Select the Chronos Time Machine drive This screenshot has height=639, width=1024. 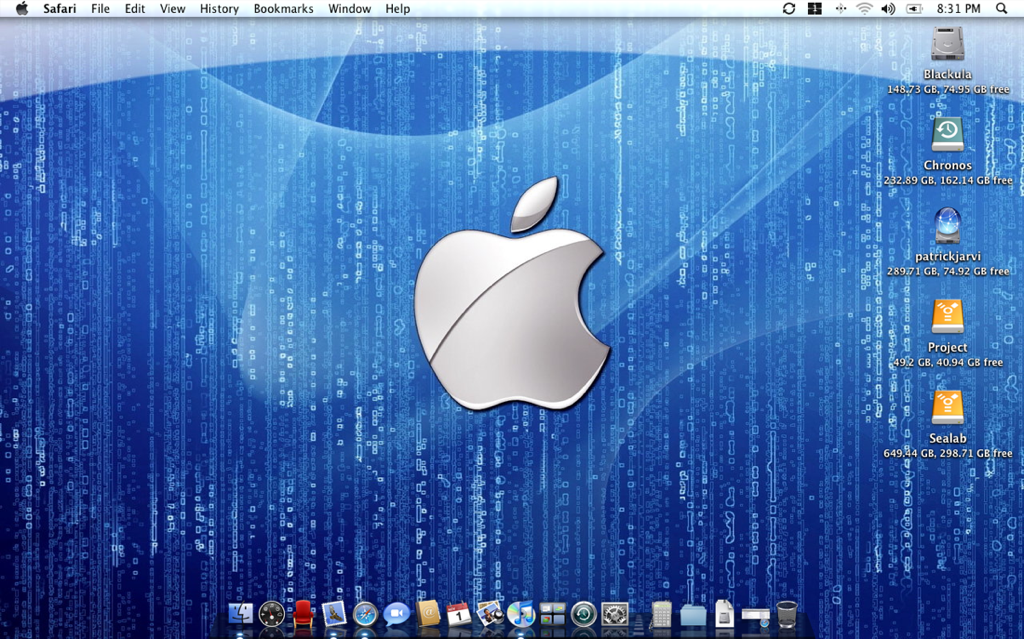(x=947, y=135)
